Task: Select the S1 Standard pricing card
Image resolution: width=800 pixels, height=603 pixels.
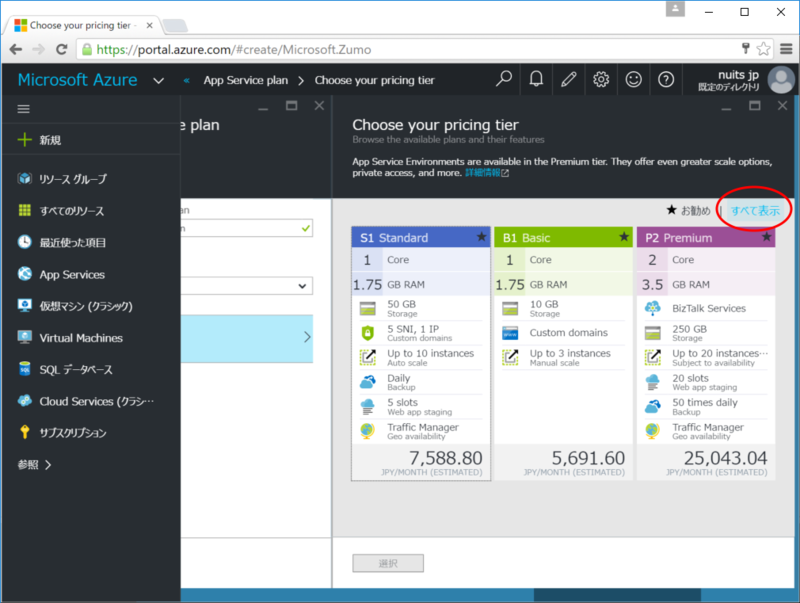Action: 421,354
